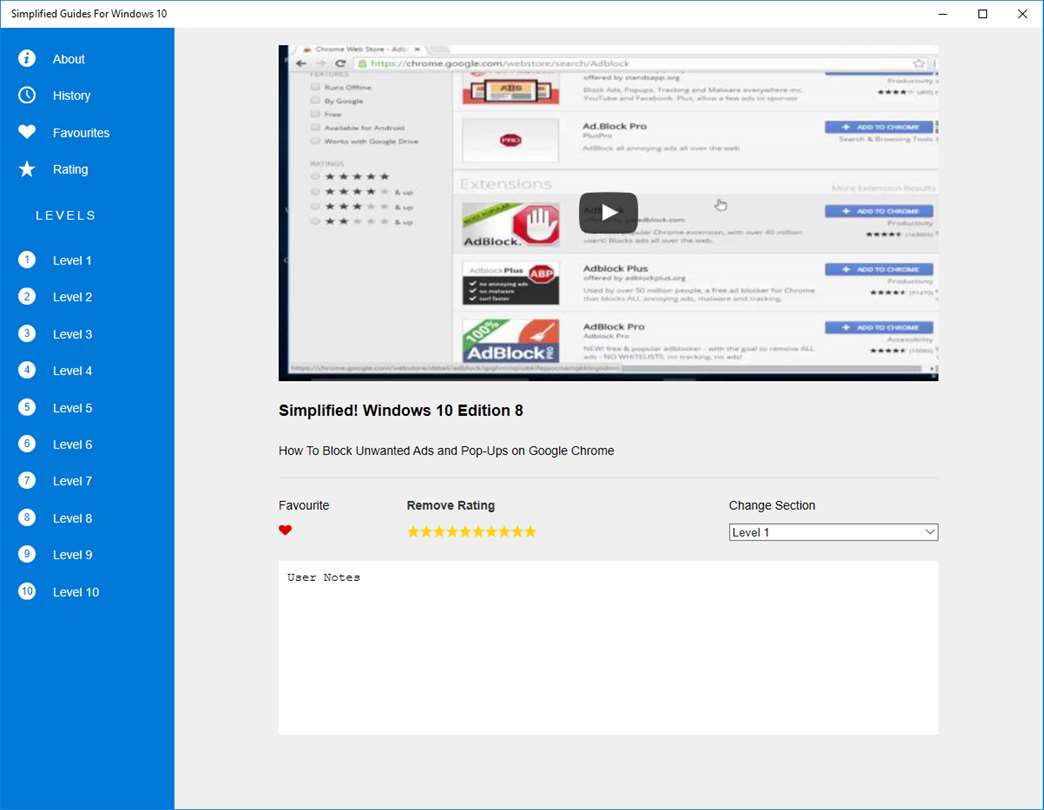Click the Change Section dropdown arrow

[929, 532]
